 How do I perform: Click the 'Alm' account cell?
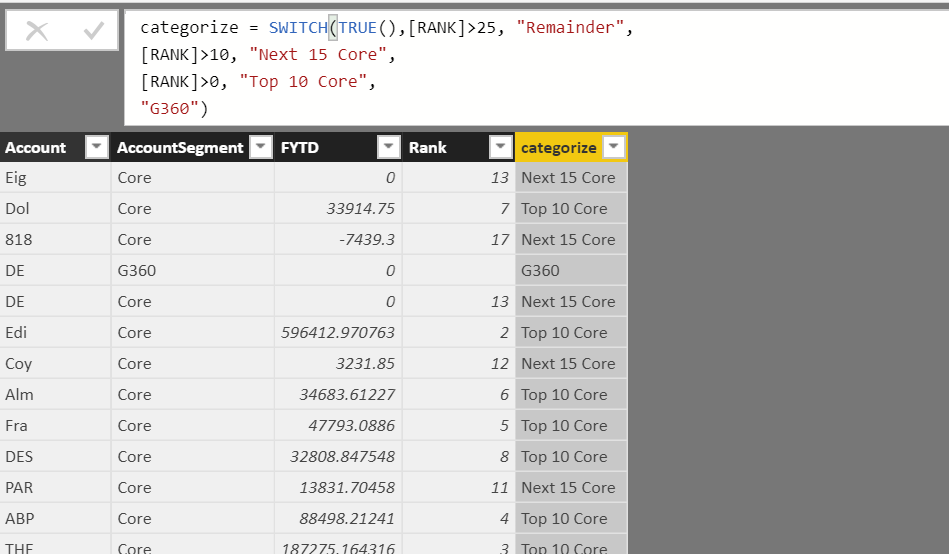tap(55, 394)
